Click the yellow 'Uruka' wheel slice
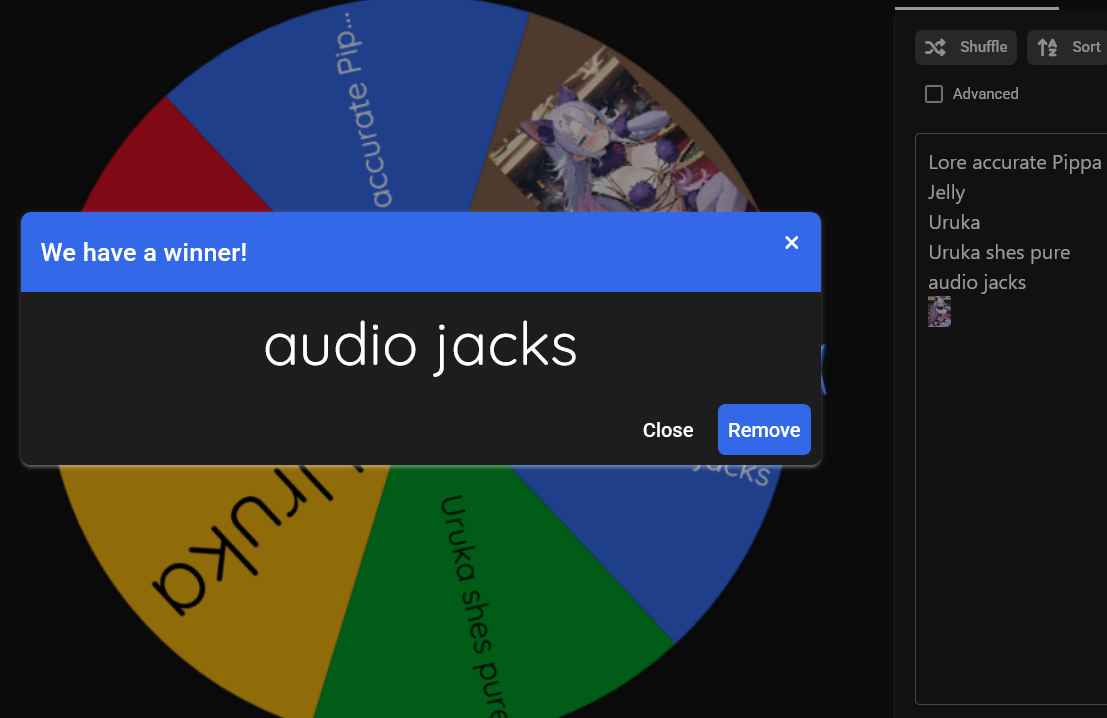This screenshot has width=1107, height=718. tap(226, 572)
